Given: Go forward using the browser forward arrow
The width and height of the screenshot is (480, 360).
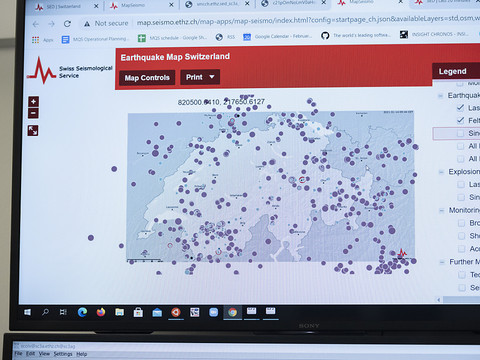Looking at the screenshot, I should point(51,24).
